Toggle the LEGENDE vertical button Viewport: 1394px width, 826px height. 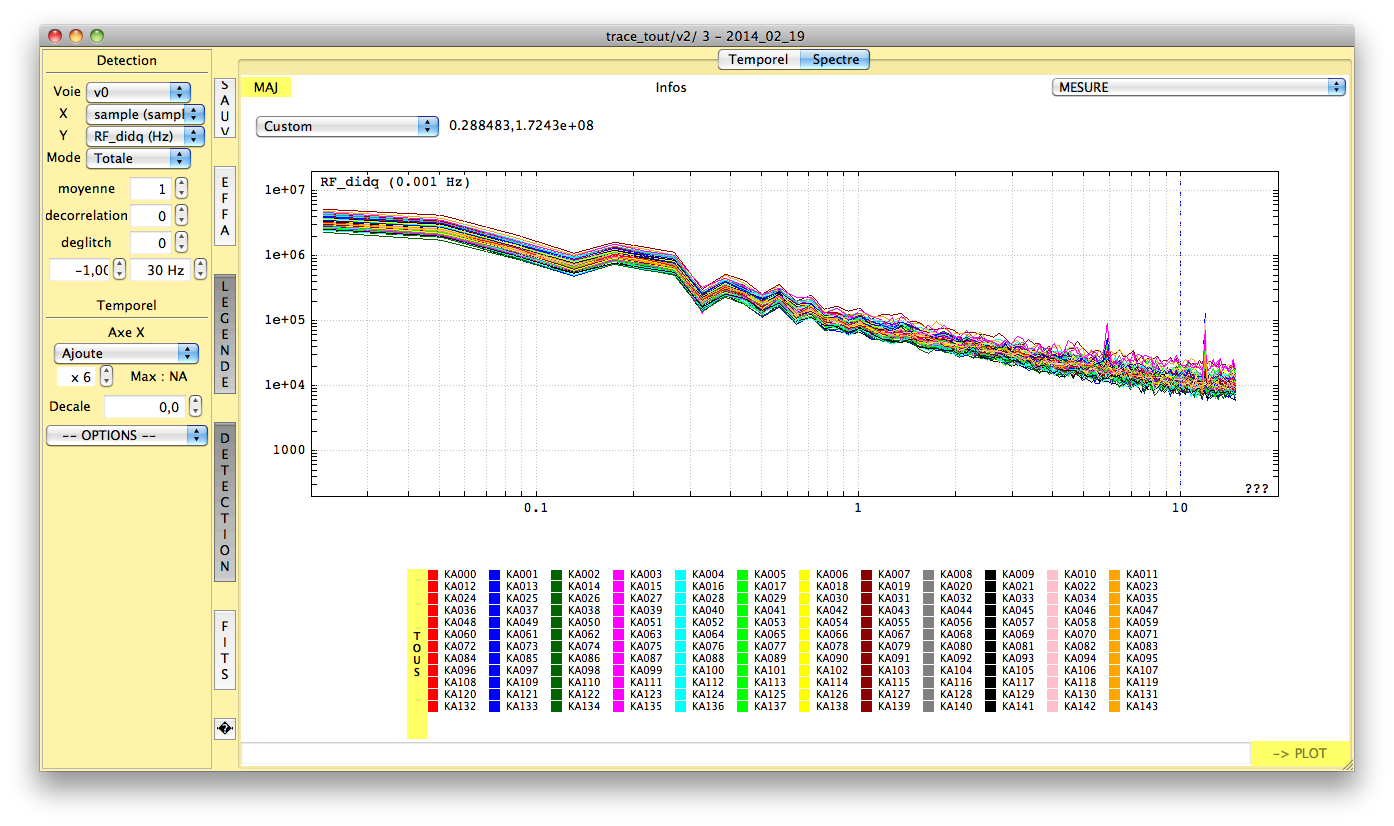pyautogui.click(x=225, y=334)
